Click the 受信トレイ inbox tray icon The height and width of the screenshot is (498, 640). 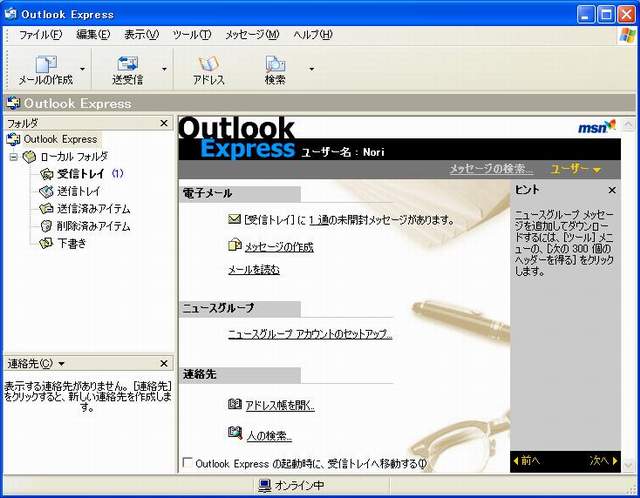(47, 174)
